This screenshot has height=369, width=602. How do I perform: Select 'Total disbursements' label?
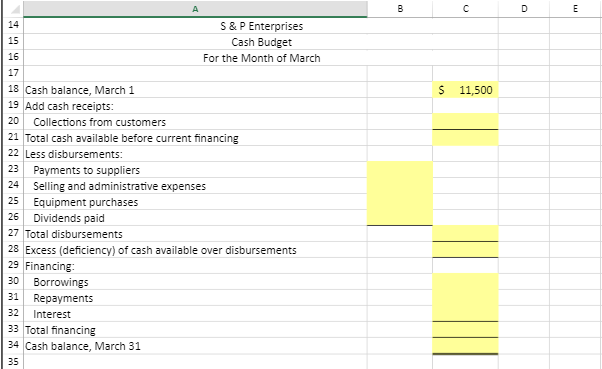[x=74, y=234]
